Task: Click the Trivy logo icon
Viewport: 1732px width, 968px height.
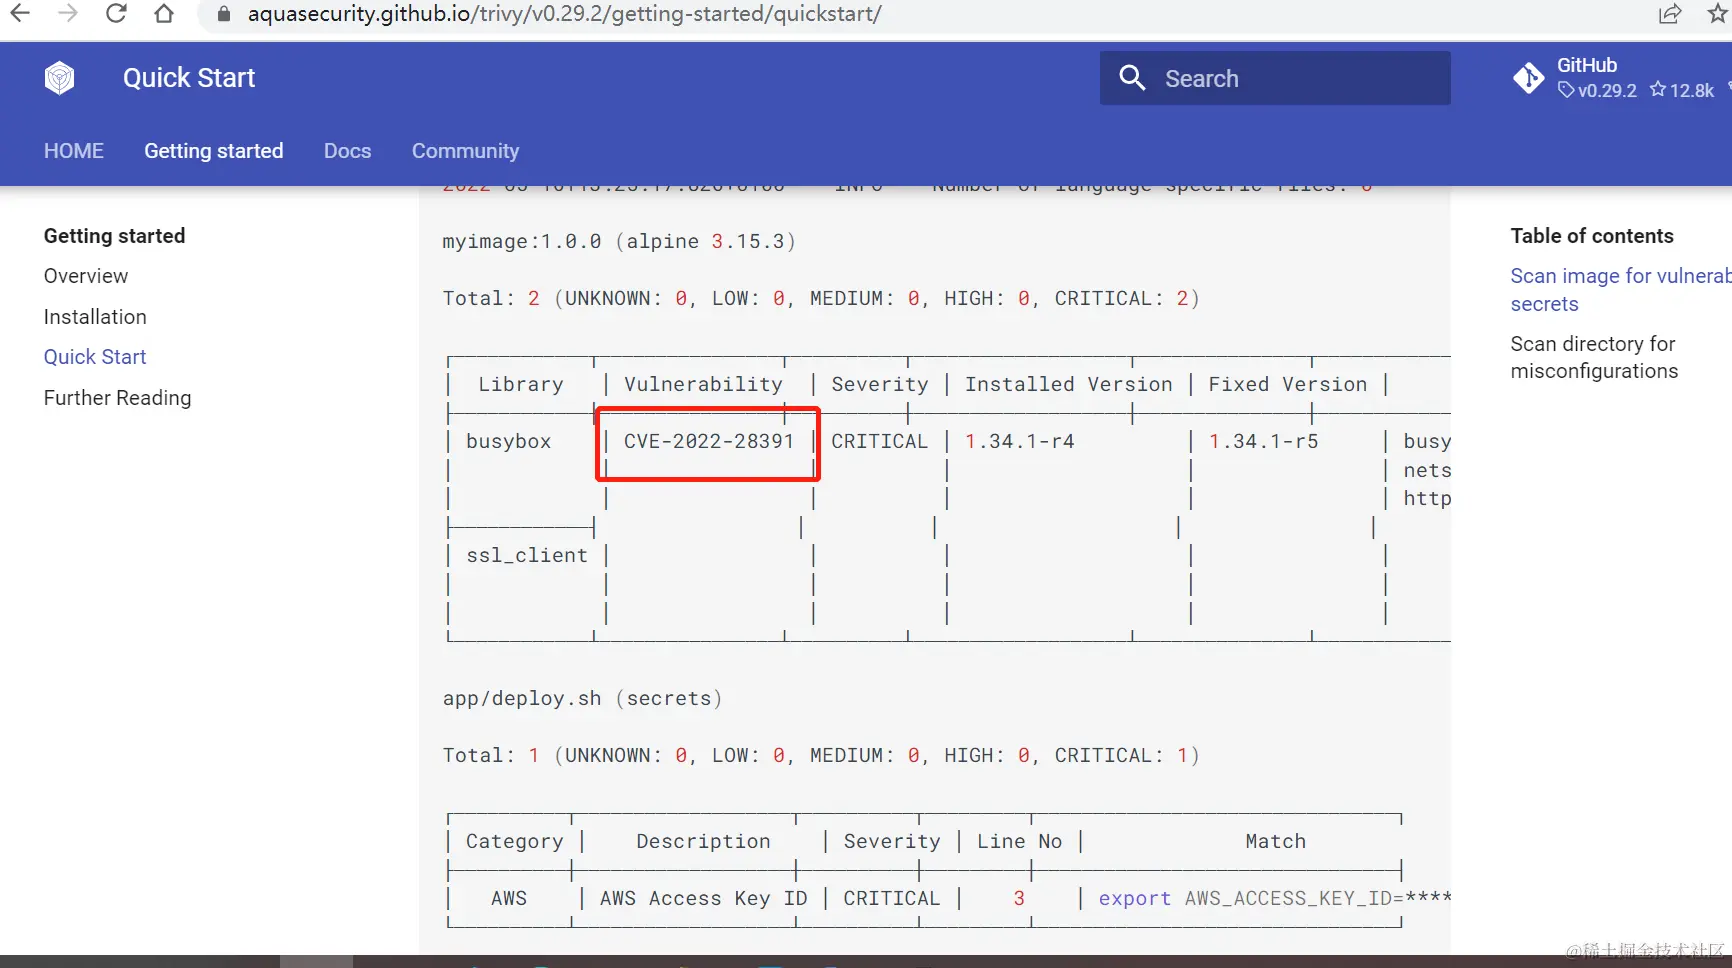Action: (x=60, y=78)
